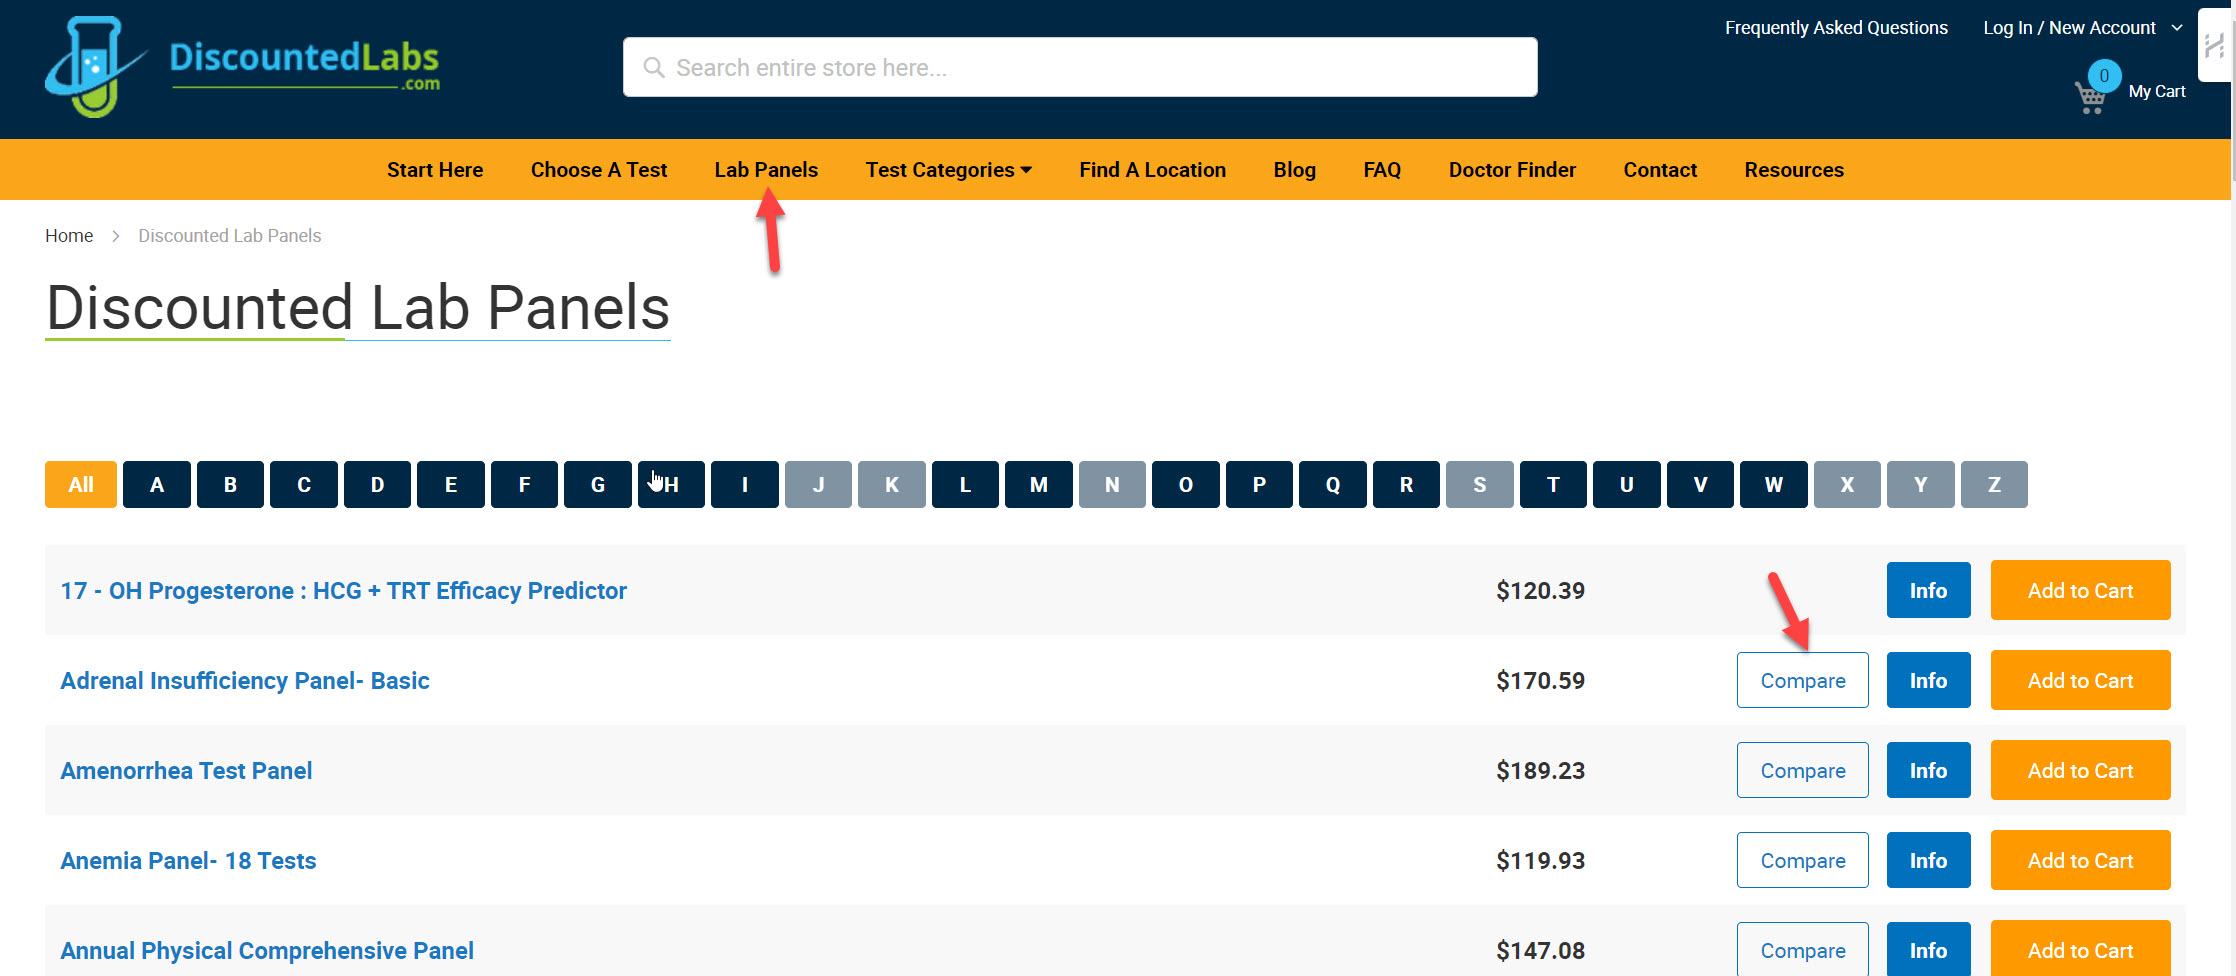This screenshot has width=2236, height=976.
Task: Add Annual Physical Comprehensive Panel to cart
Action: pos(2080,948)
